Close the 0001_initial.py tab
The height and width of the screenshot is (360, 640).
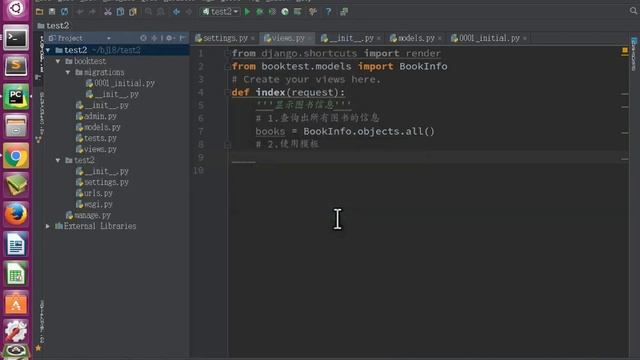coord(525,38)
